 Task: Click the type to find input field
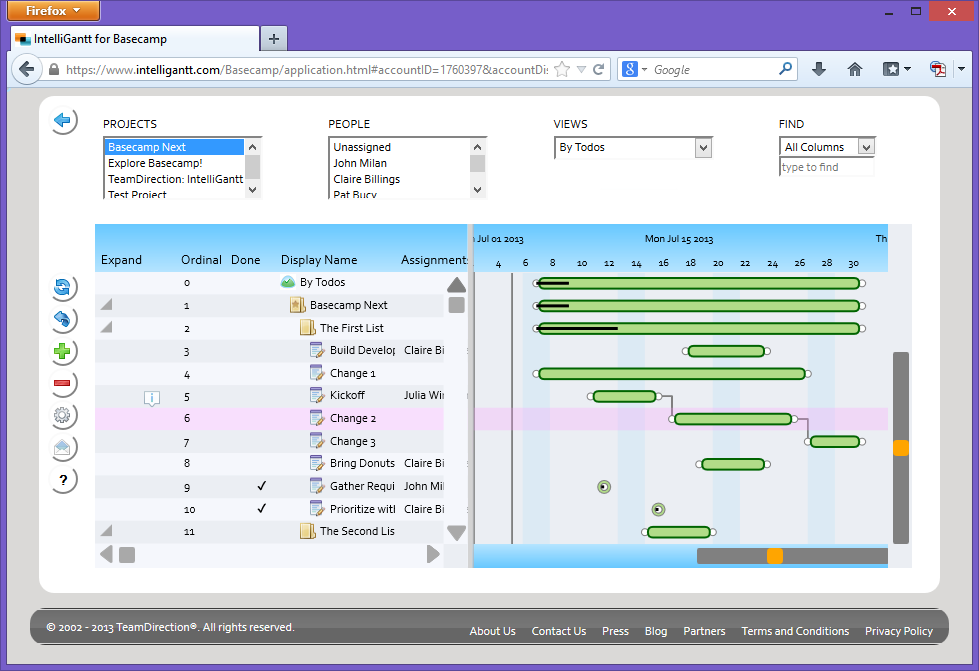pos(826,167)
